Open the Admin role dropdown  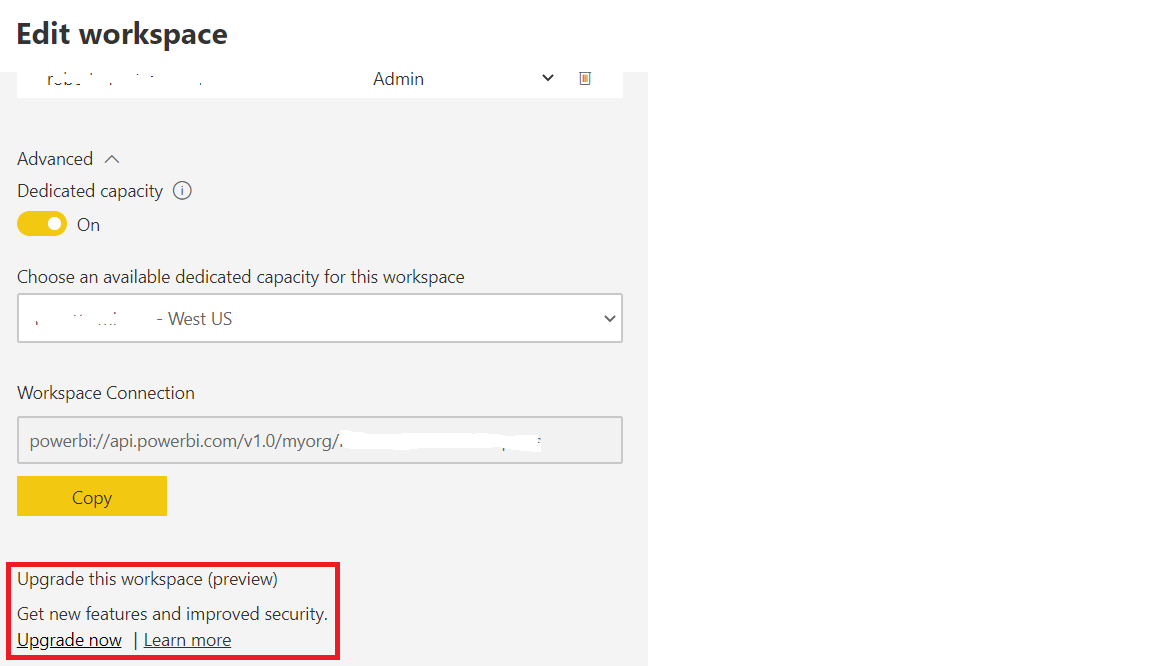coord(463,79)
